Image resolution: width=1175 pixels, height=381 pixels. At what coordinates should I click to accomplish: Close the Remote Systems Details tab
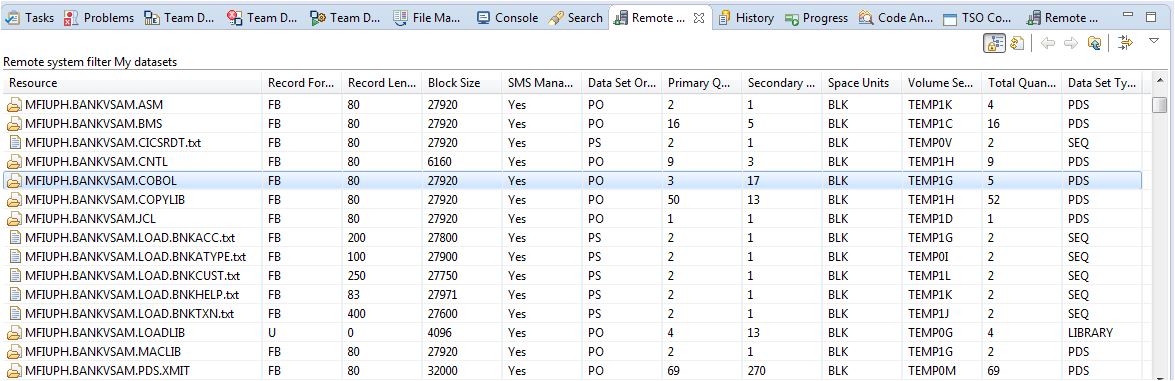[x=698, y=18]
